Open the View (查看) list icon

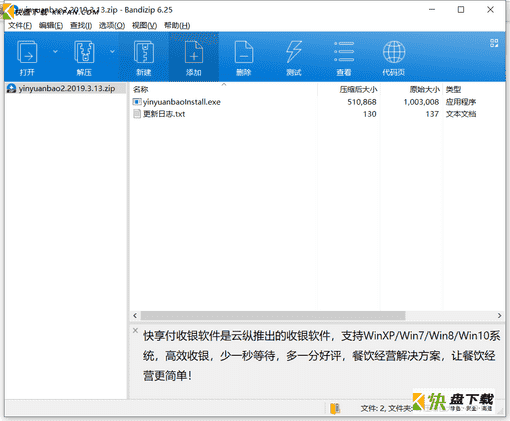pyautogui.click(x=344, y=57)
